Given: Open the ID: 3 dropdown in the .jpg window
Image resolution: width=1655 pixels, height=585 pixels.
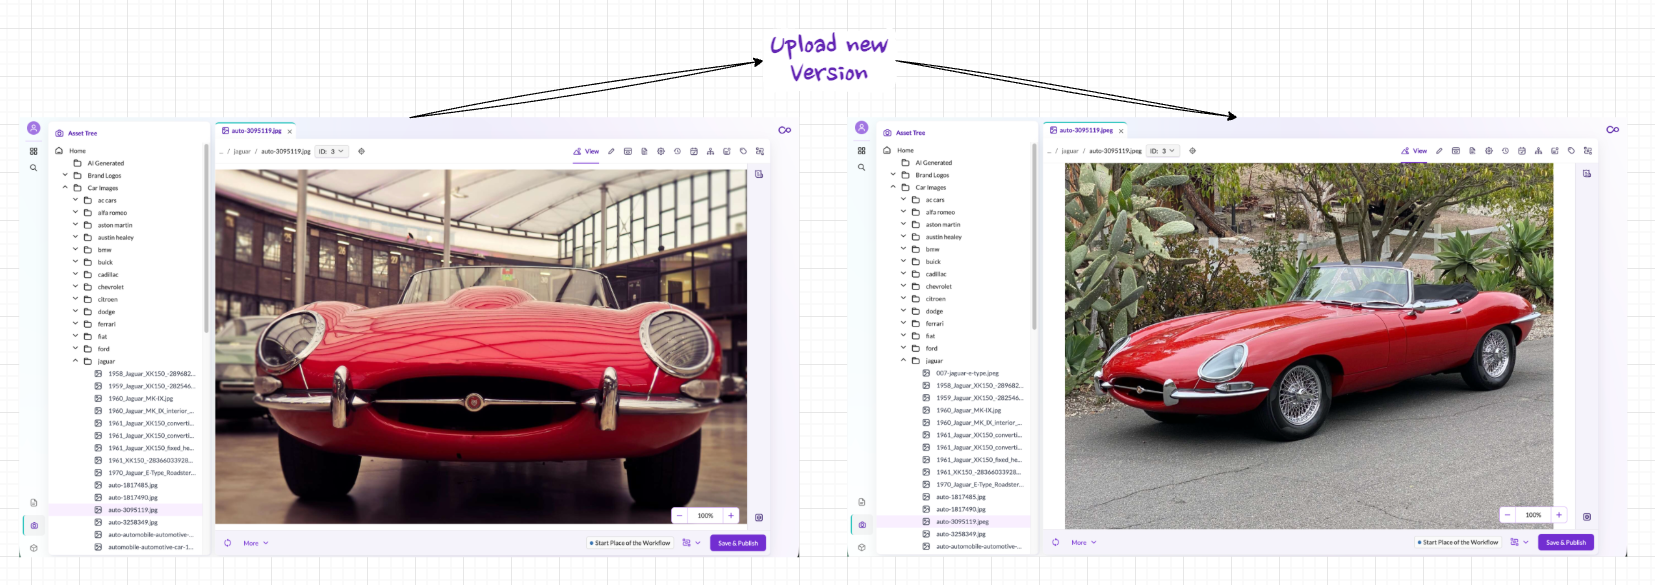Looking at the screenshot, I should tap(331, 152).
